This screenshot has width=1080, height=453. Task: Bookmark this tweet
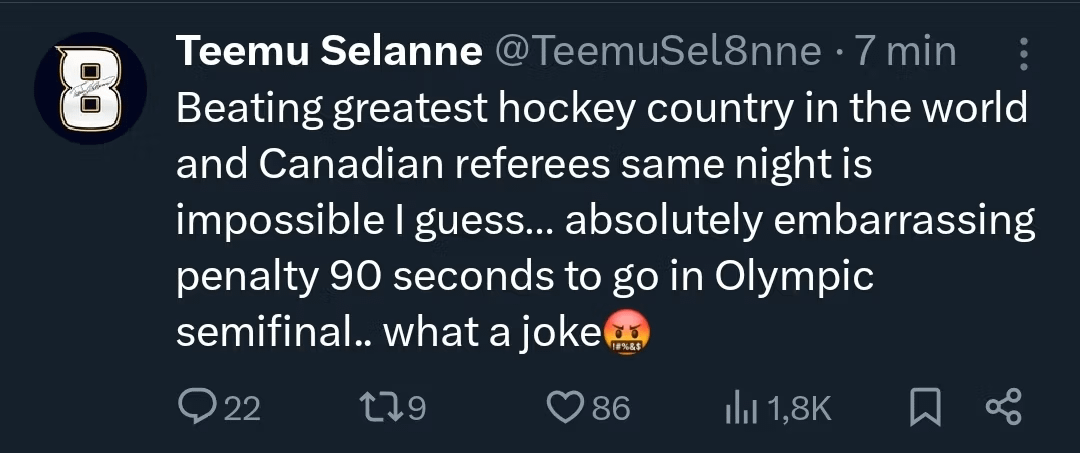click(x=927, y=407)
